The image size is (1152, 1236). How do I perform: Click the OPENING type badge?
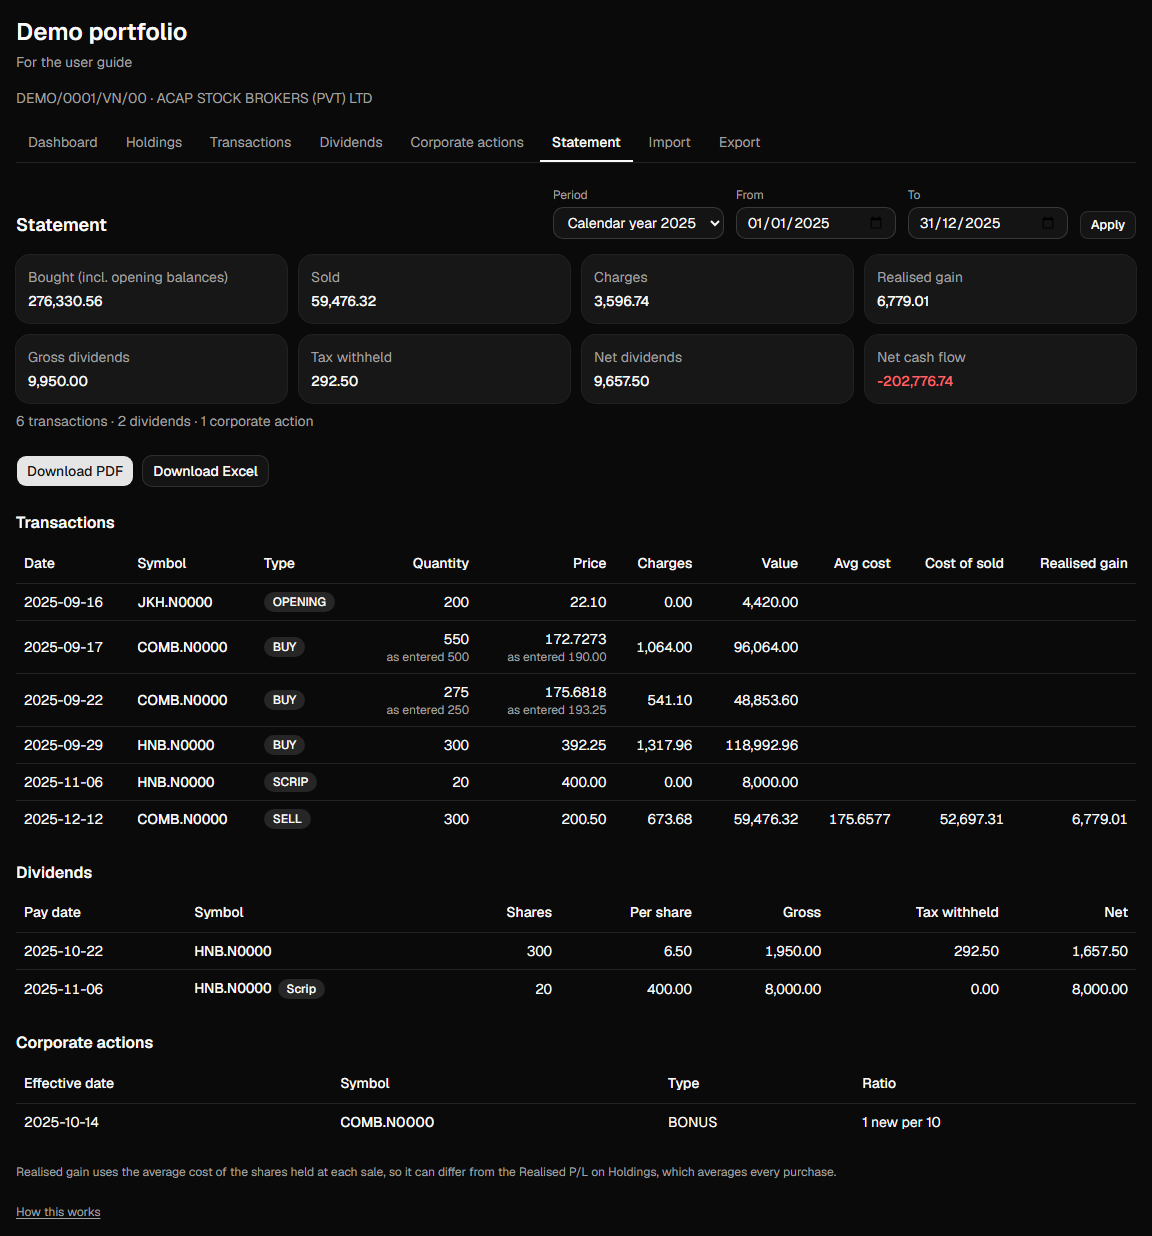[x=299, y=602]
